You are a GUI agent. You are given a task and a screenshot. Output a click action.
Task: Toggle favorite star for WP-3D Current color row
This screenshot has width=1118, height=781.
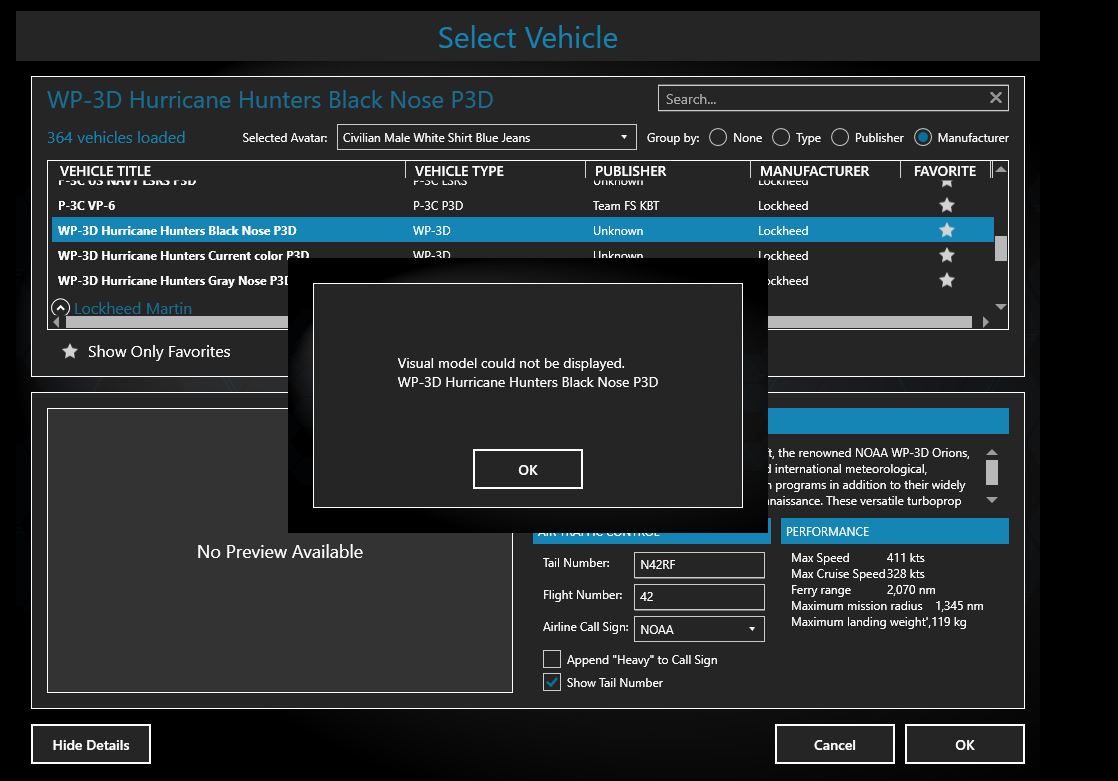pos(947,255)
